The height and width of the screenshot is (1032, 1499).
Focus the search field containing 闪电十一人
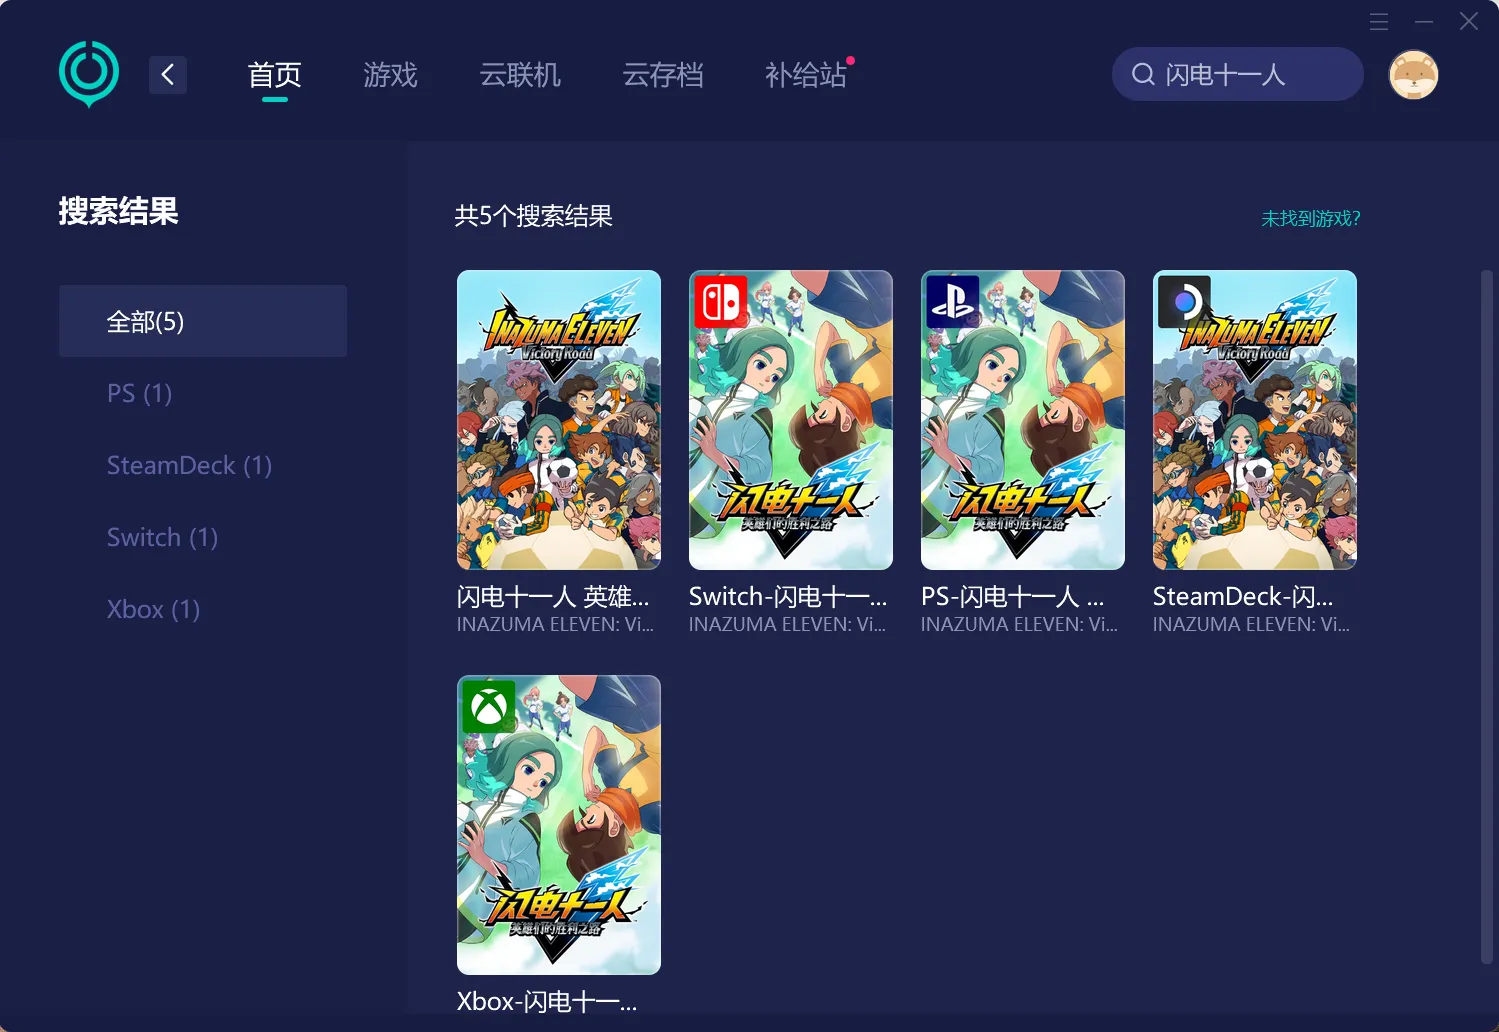point(1238,74)
